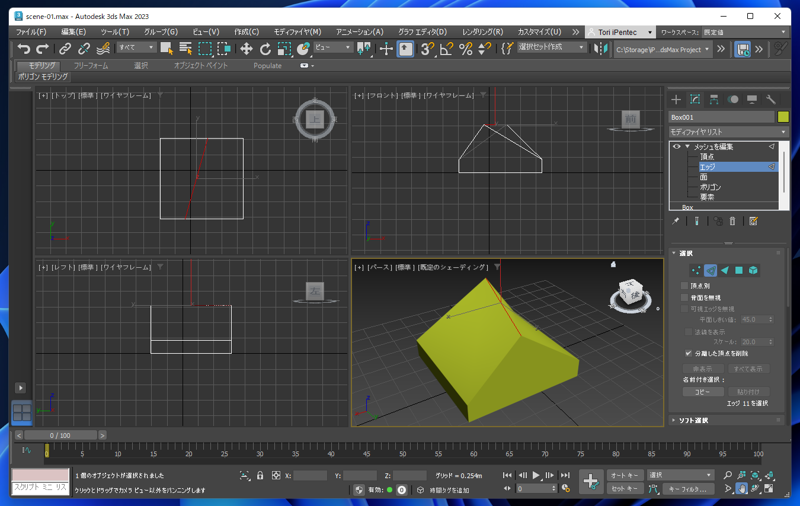The width and height of the screenshot is (800, 506).
Task: Click the キー フィルタ button
Action: [x=688, y=489]
